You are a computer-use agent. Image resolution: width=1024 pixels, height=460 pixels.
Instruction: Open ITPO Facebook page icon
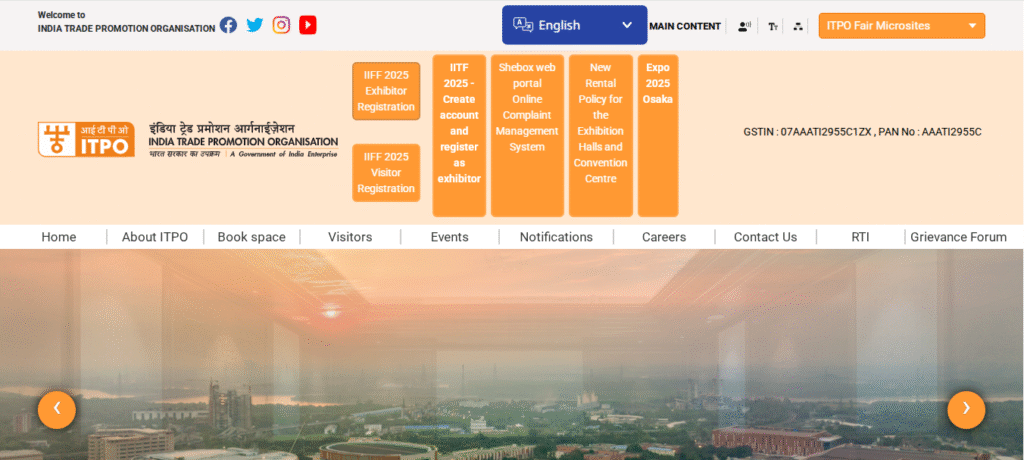pos(228,25)
